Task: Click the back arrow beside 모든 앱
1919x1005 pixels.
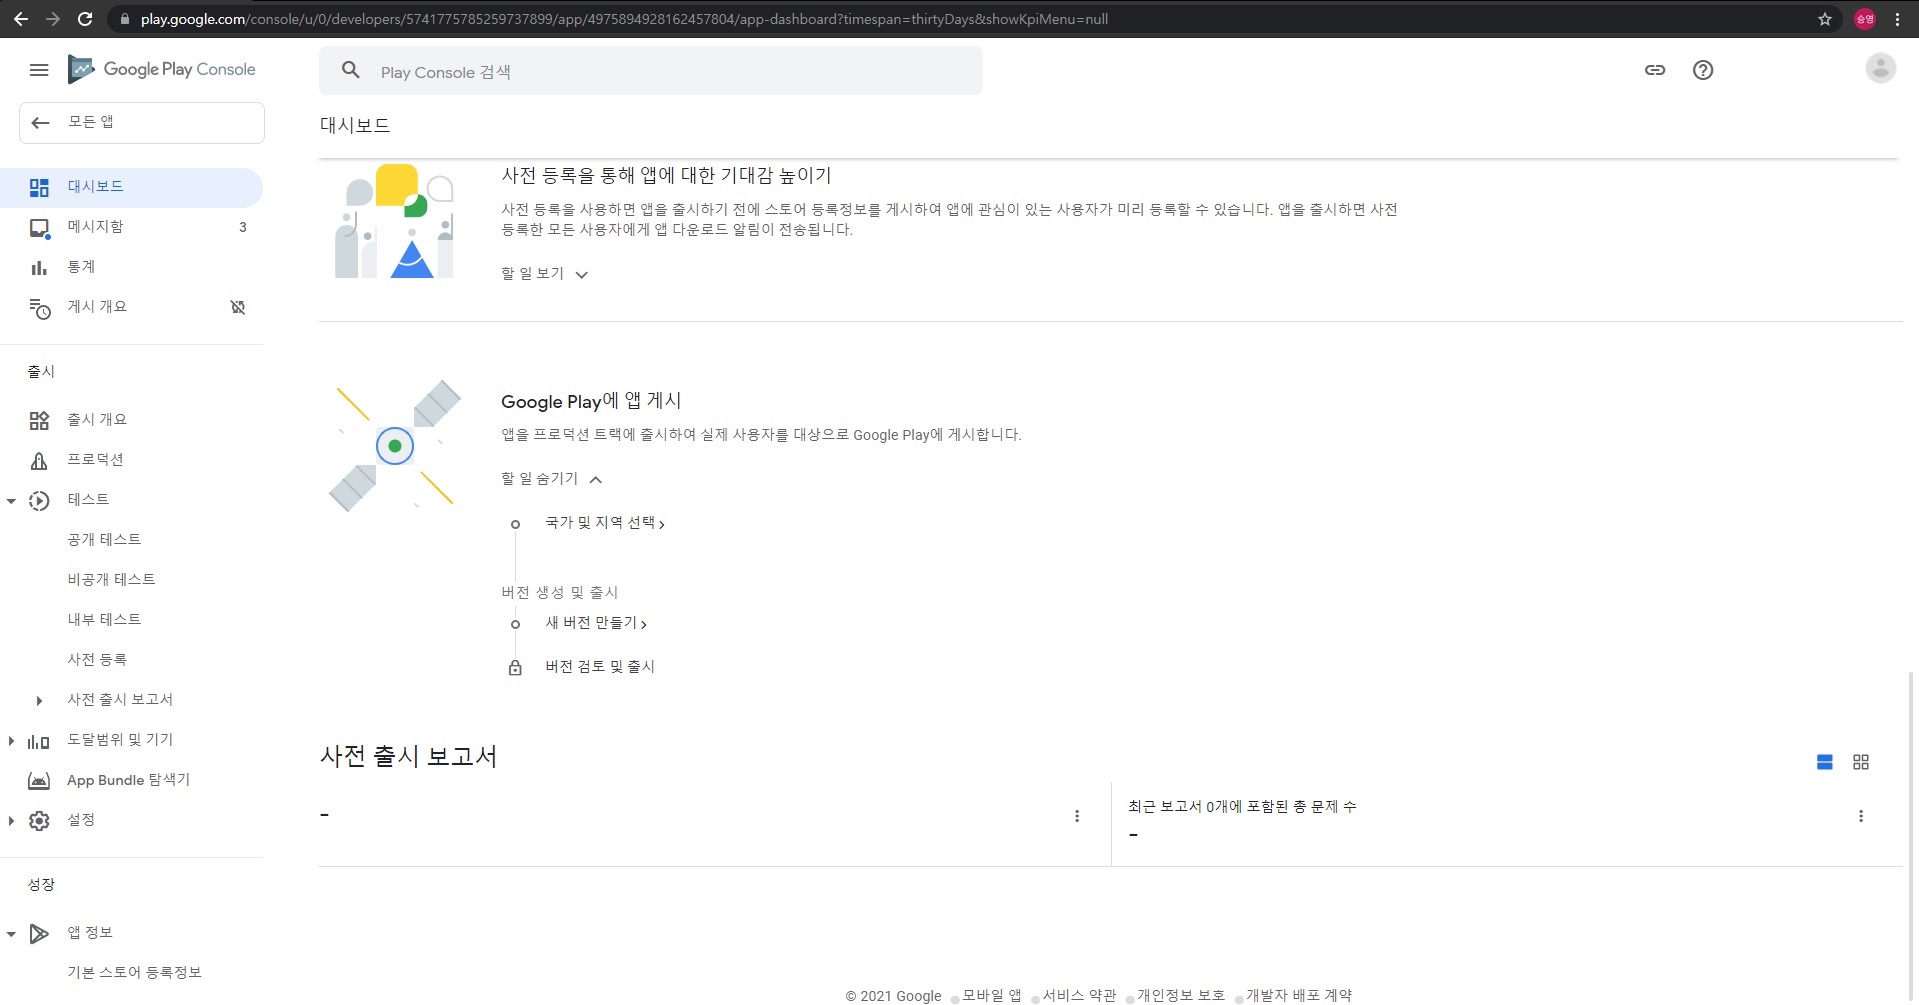Action: coord(40,123)
